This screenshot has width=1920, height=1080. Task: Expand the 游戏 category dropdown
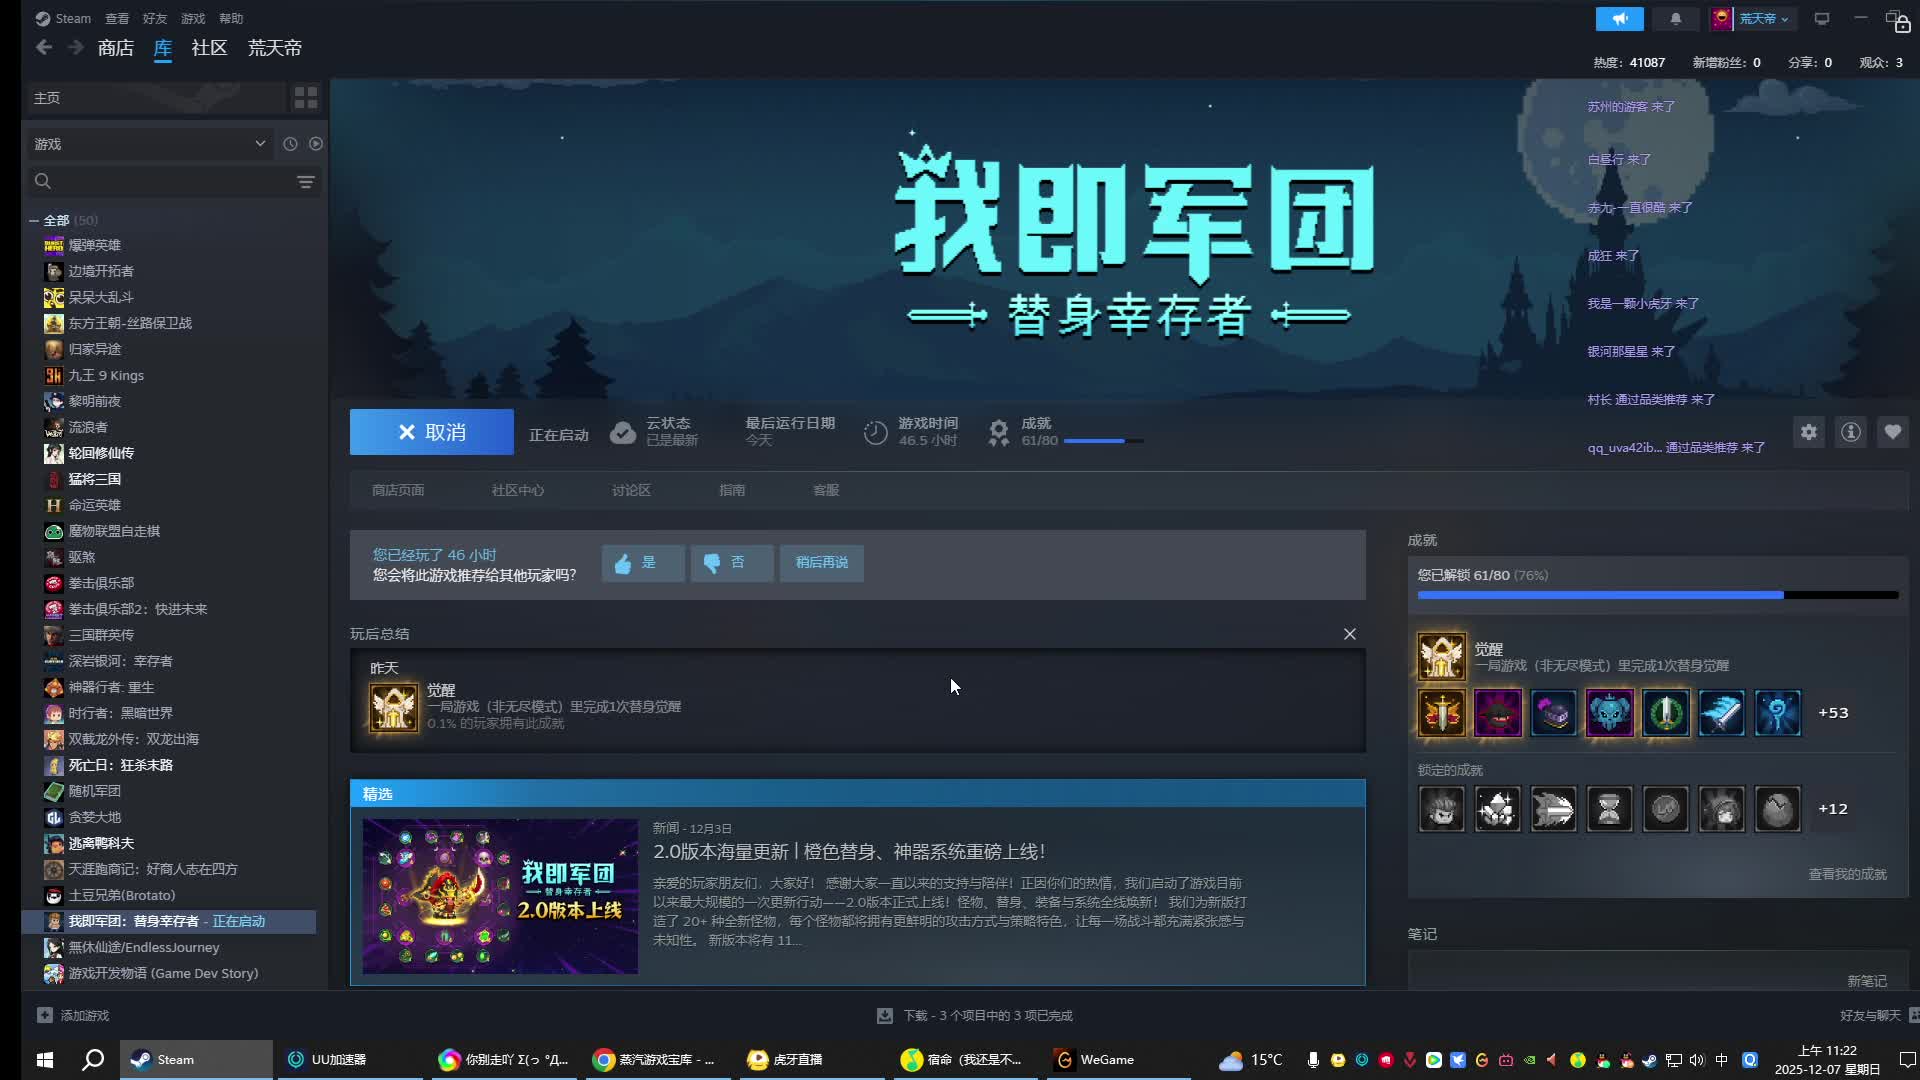pos(260,144)
